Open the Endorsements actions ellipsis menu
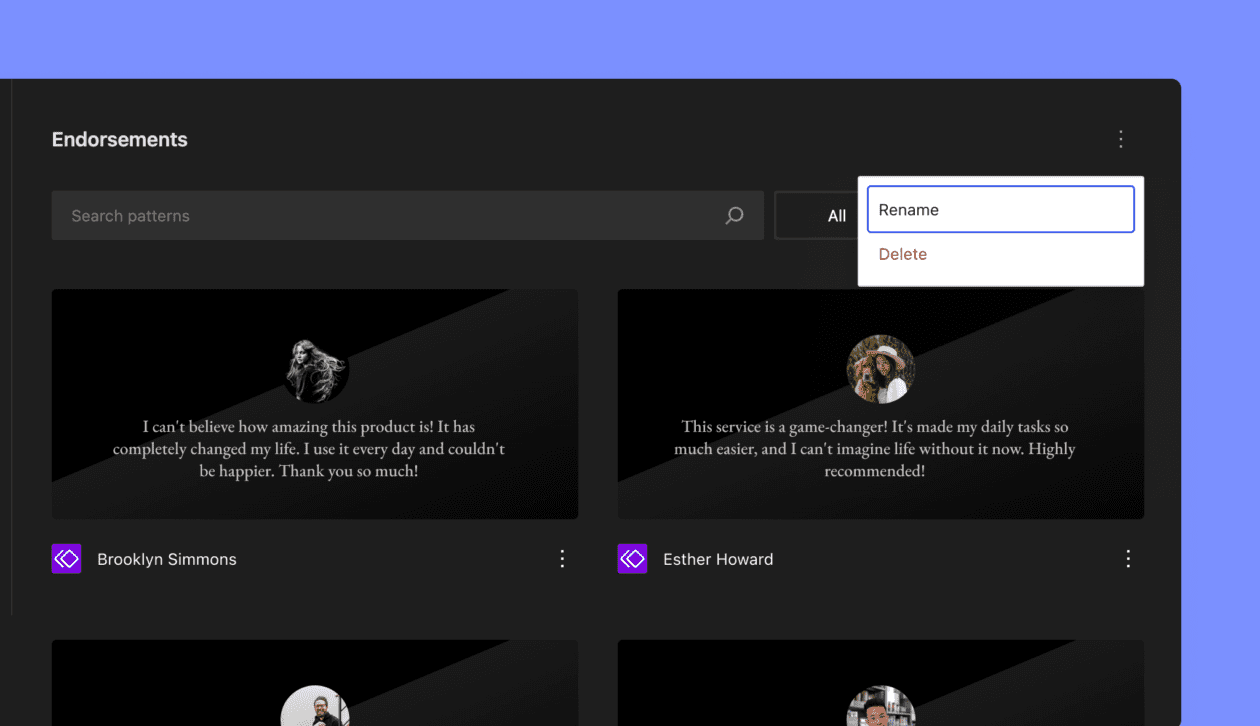 1121,140
